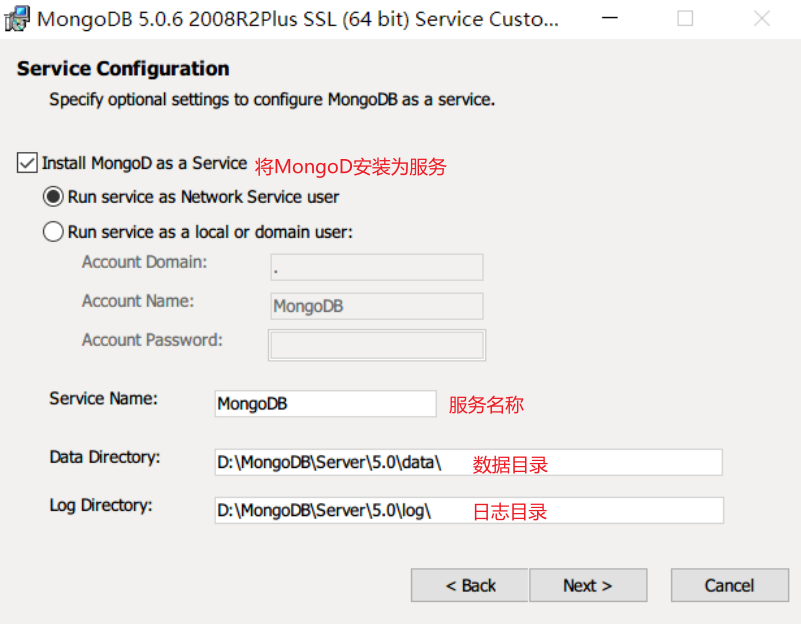Click the Account Name label

coord(138,301)
